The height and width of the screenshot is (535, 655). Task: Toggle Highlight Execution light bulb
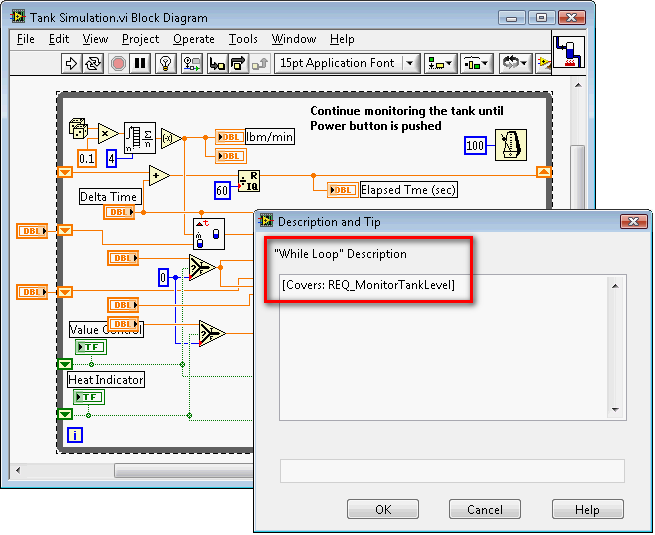coord(167,63)
